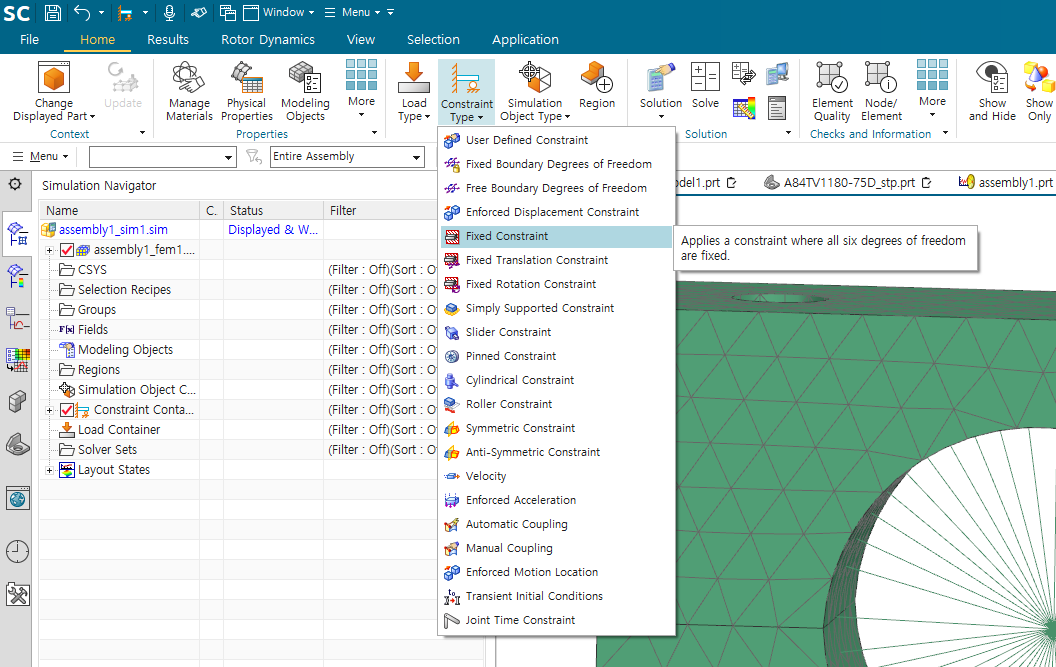Expand Constraint Container node

pos(49,410)
